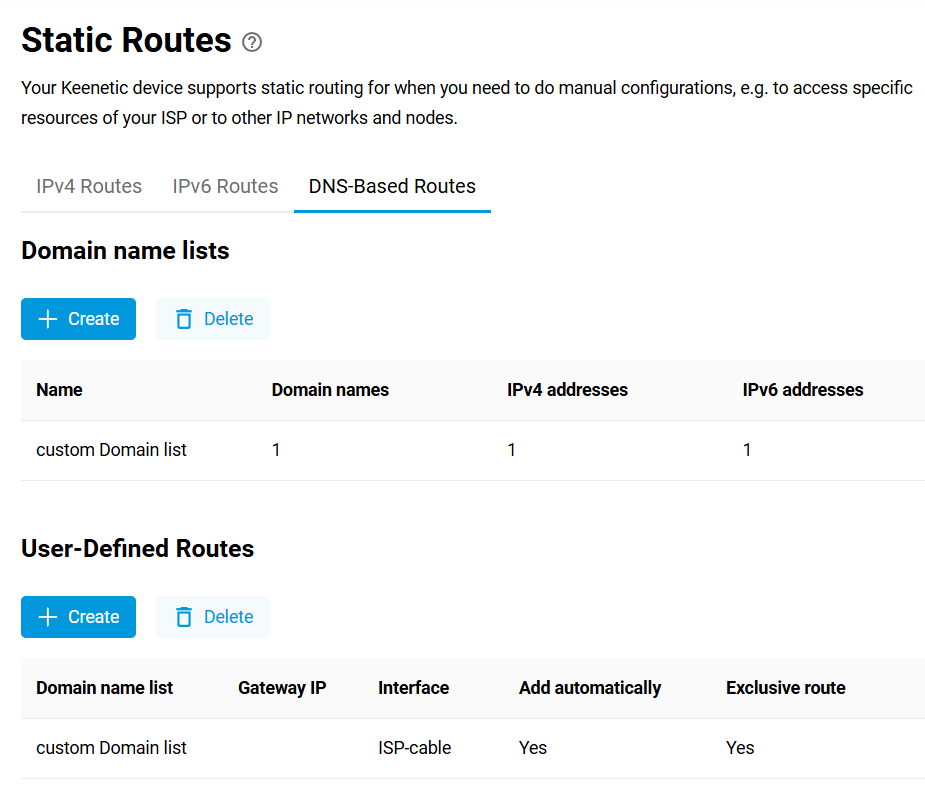Click the IPv6 addresses column header

pos(803,390)
